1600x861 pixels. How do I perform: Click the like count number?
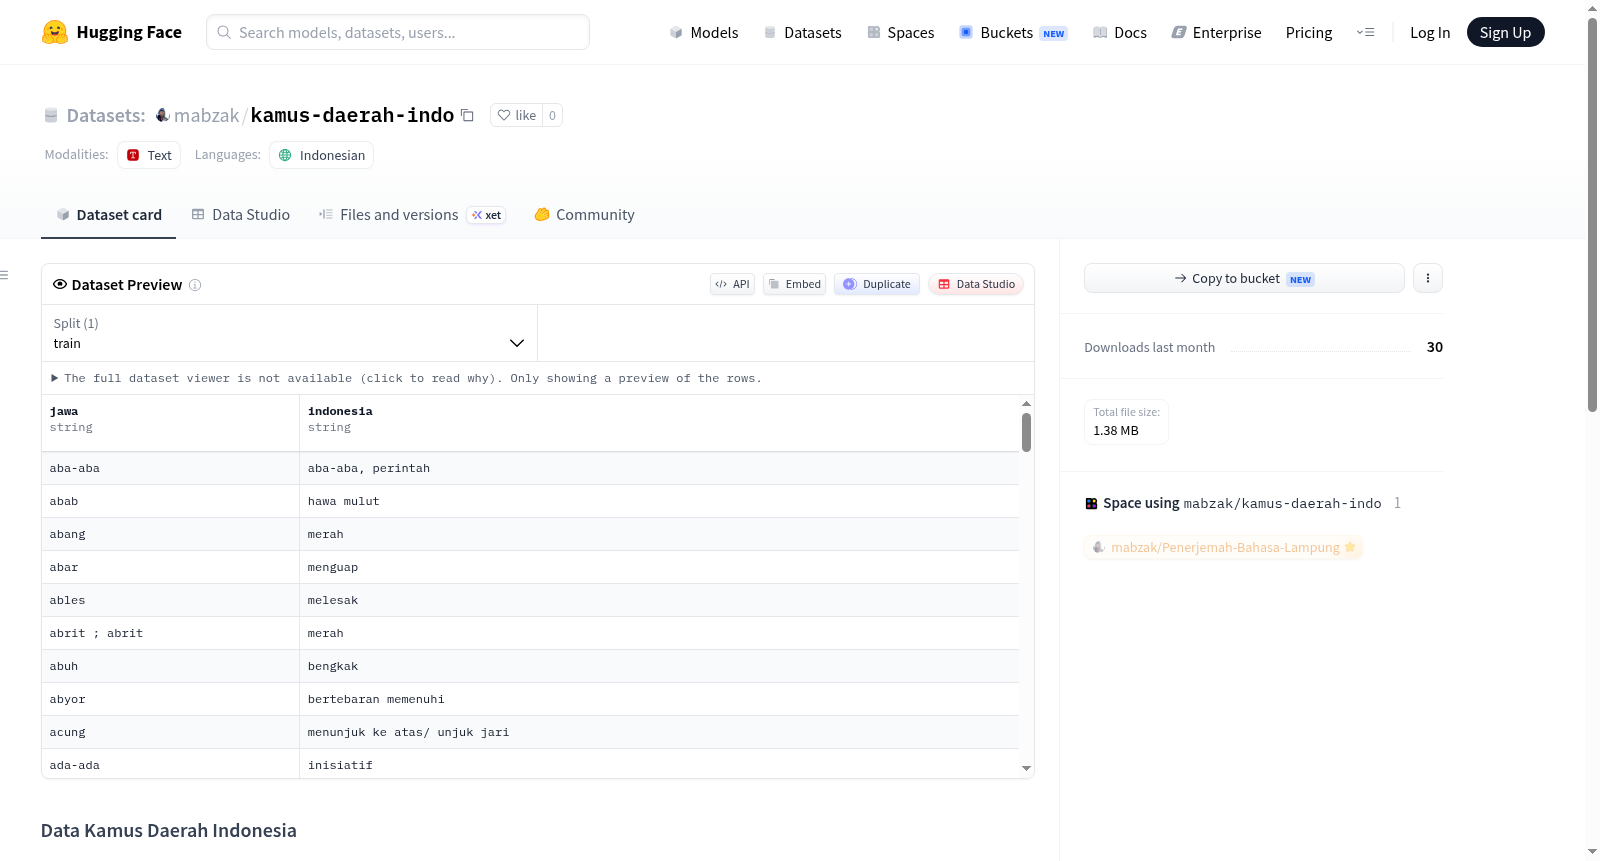(552, 115)
